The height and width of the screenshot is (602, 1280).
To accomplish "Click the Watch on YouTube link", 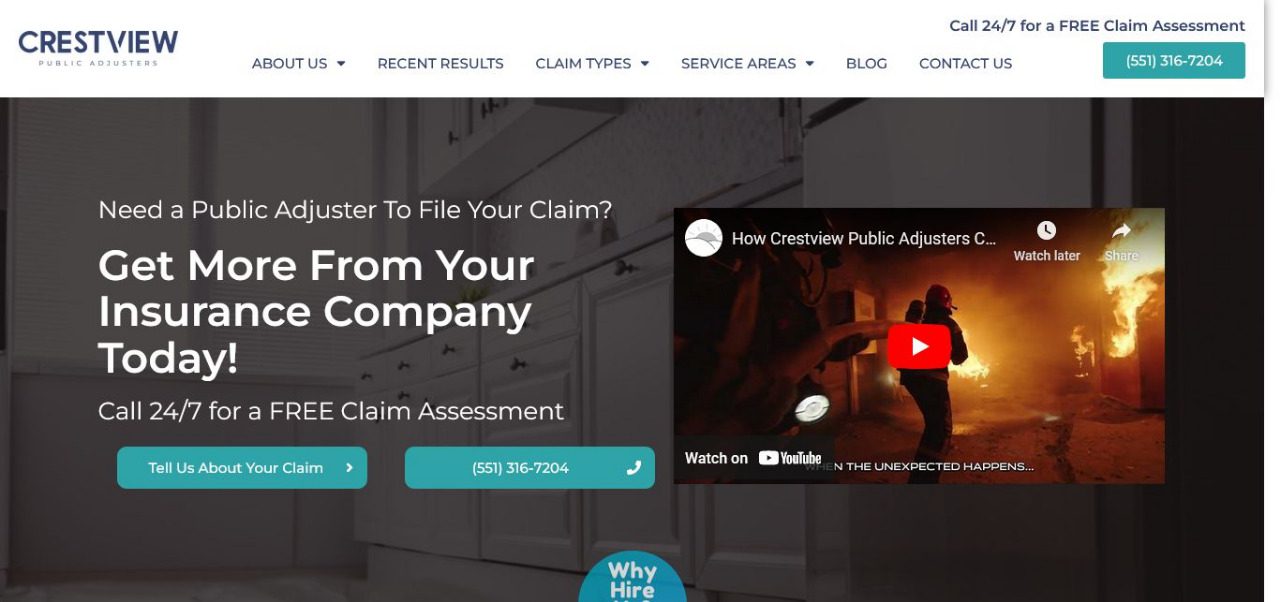I will point(753,458).
